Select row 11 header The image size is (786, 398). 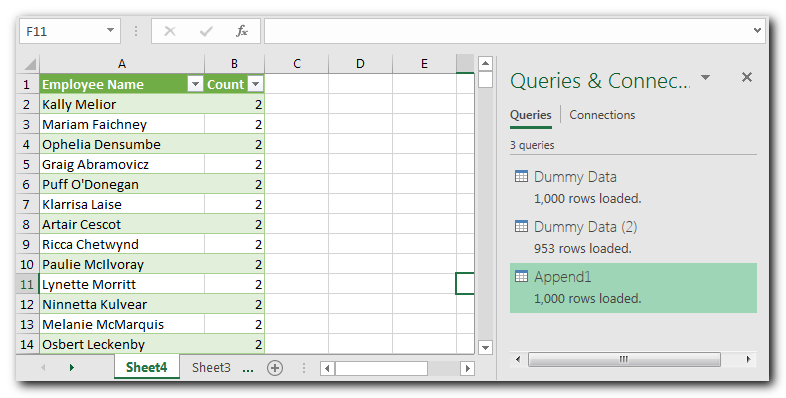coord(27,284)
